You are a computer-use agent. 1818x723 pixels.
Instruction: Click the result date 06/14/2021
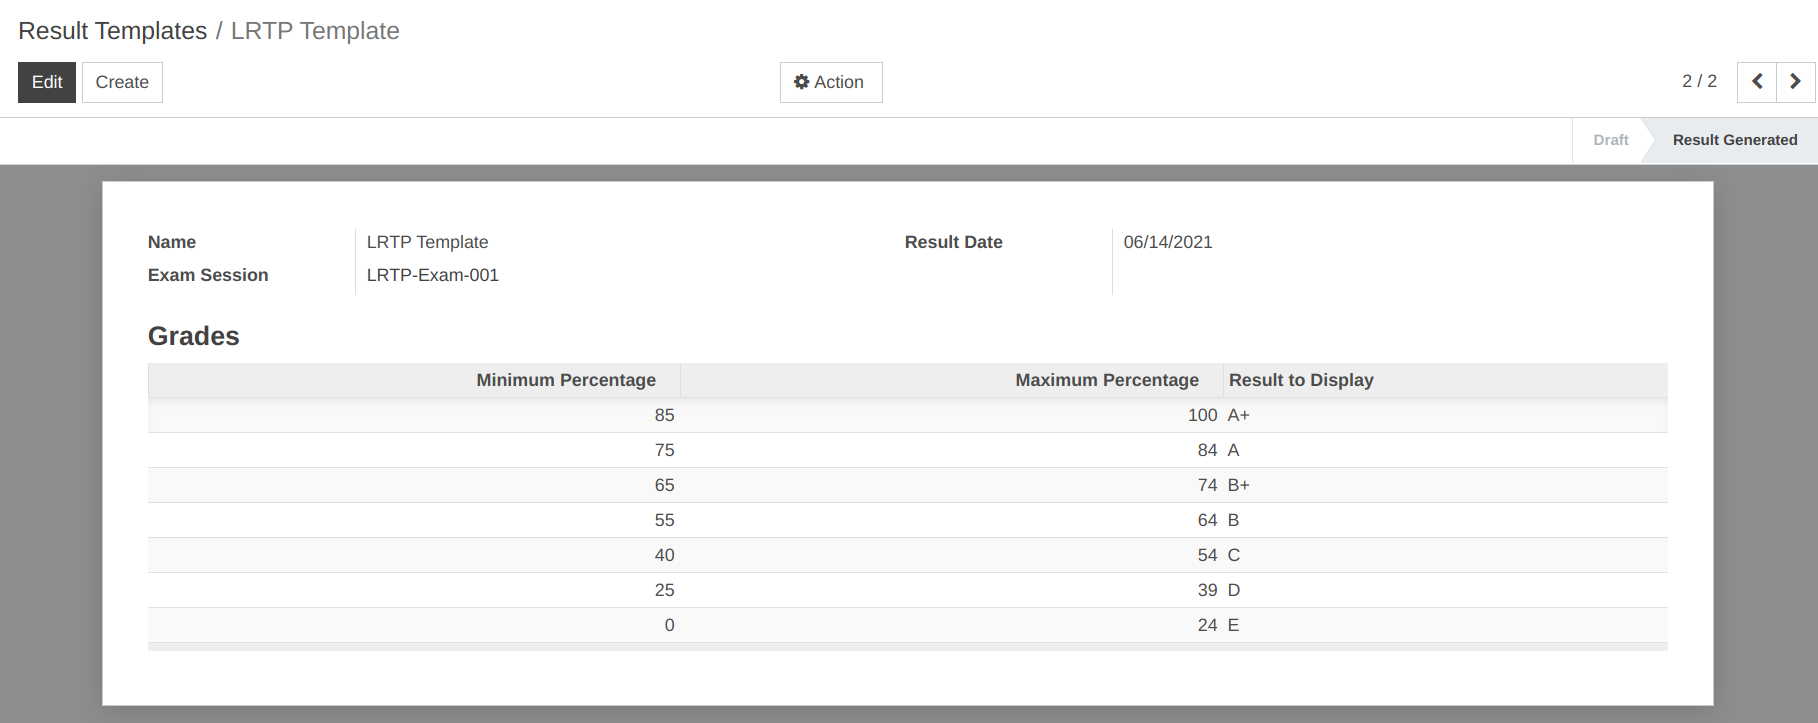(1167, 242)
